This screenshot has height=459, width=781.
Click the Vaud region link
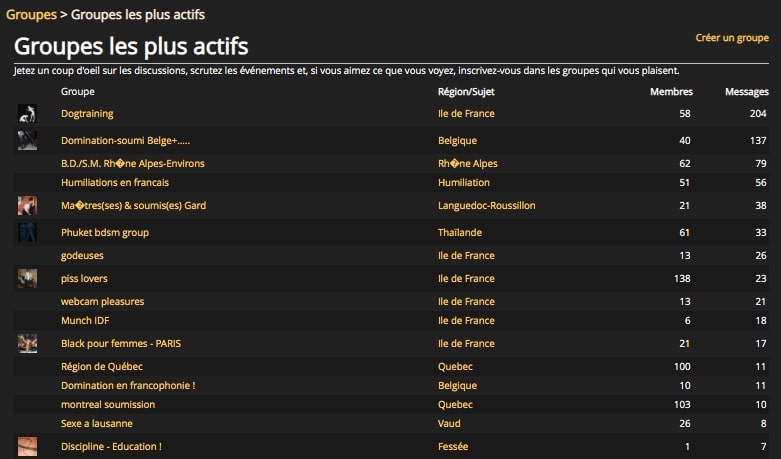pyautogui.click(x=449, y=424)
